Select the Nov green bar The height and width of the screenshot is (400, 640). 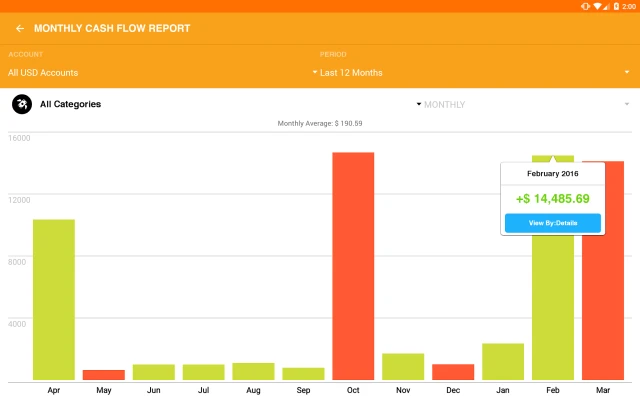tap(403, 367)
